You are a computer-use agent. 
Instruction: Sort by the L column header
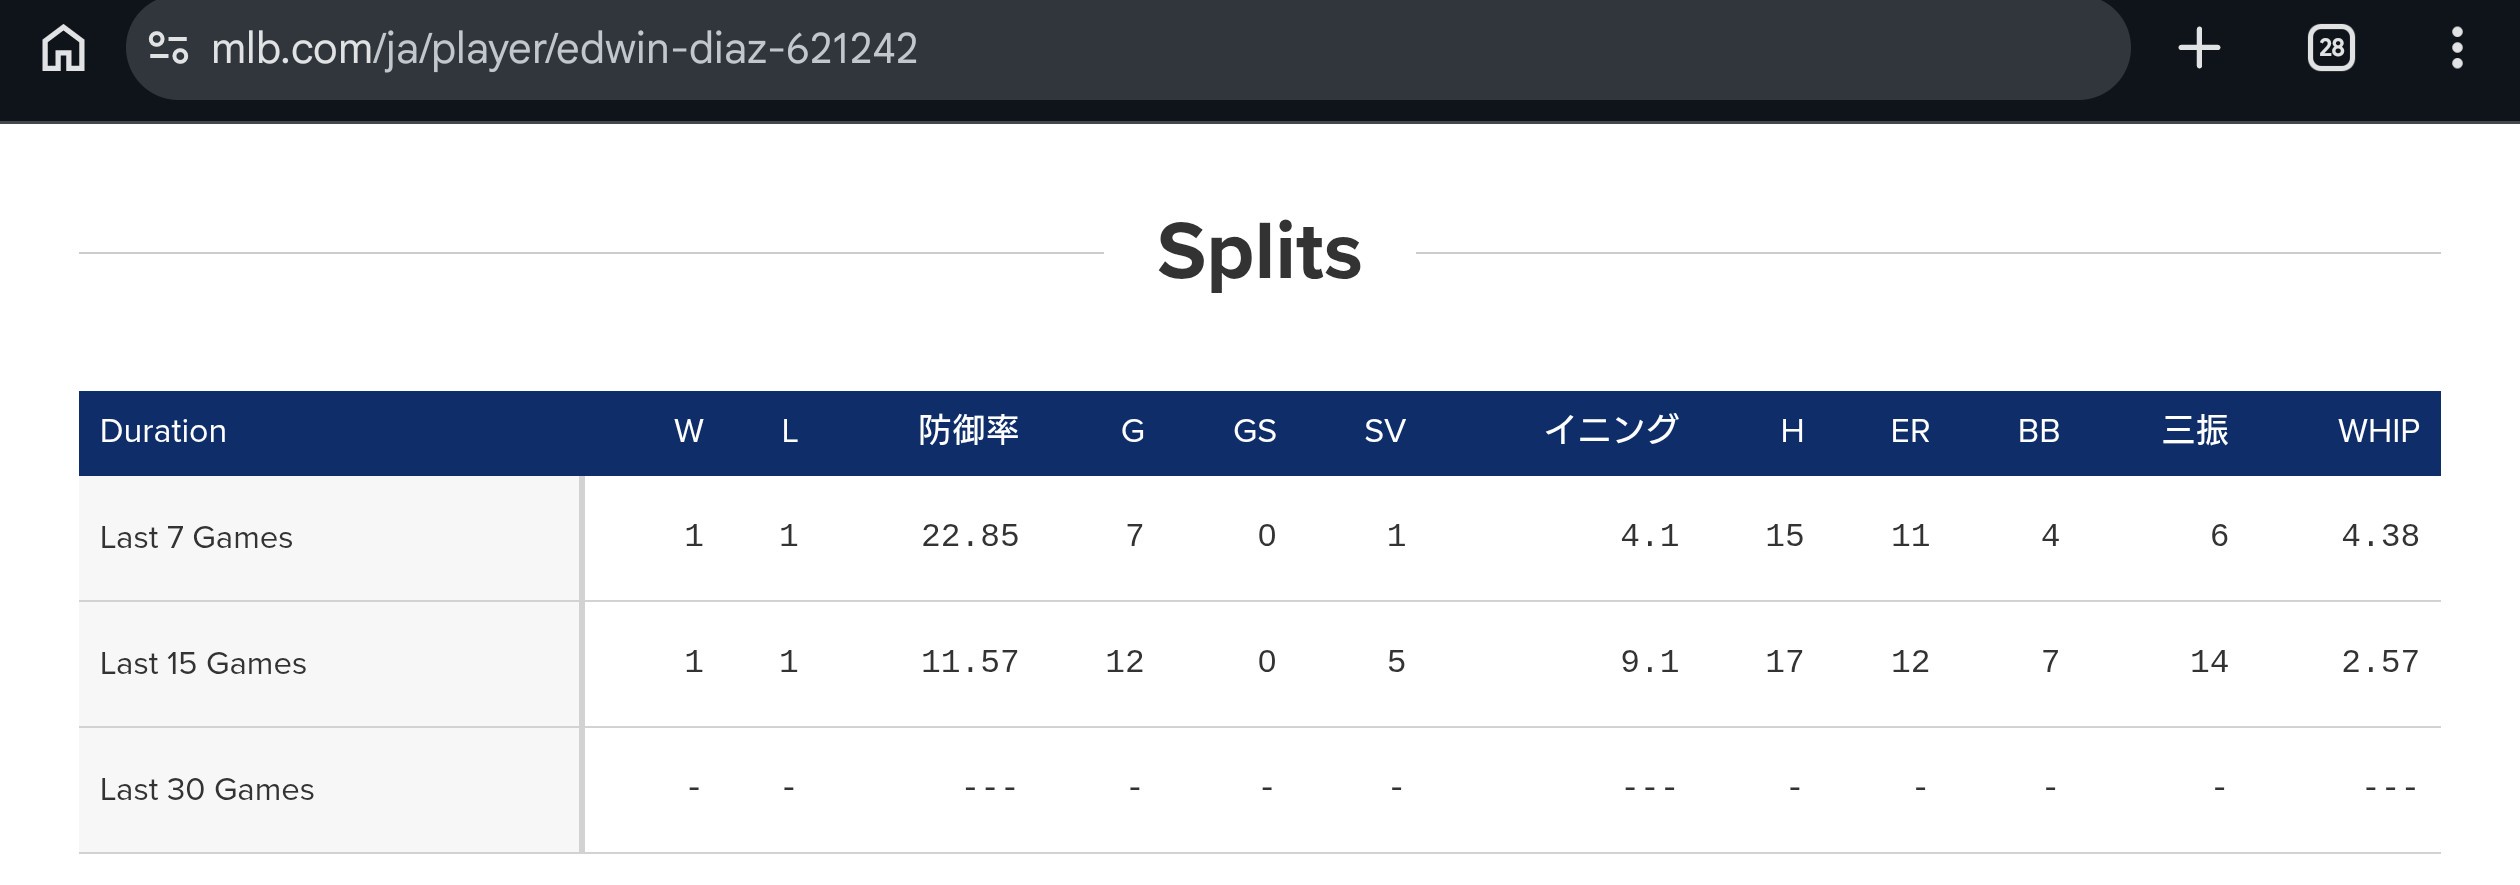pyautogui.click(x=790, y=431)
